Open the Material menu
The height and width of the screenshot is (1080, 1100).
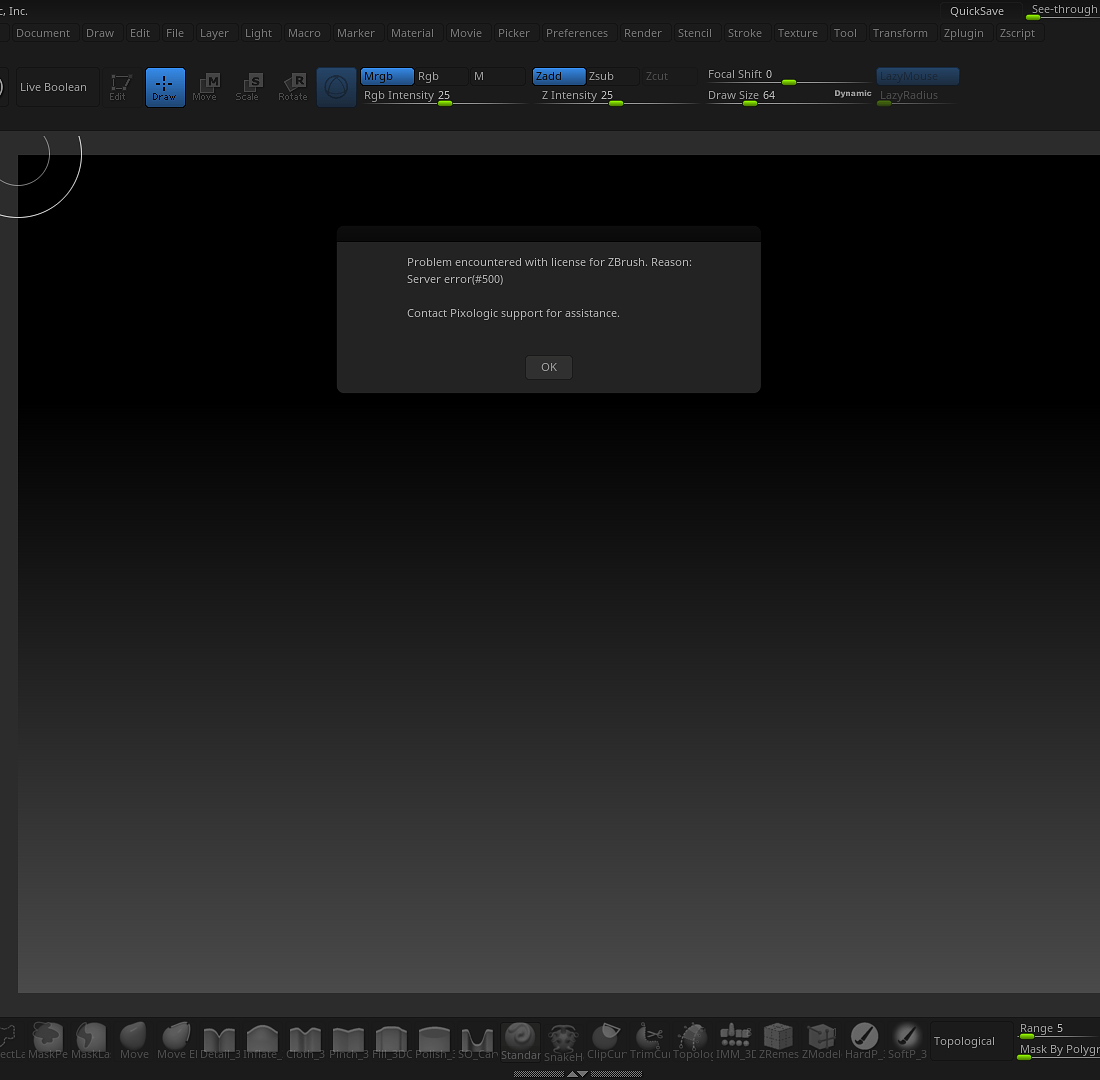[412, 33]
